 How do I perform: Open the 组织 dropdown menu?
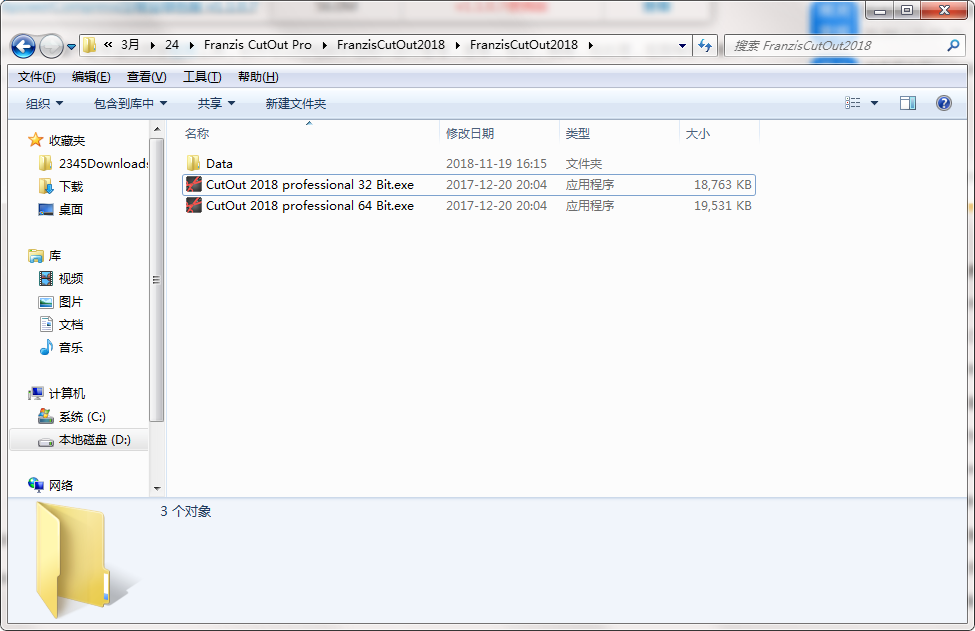tap(44, 103)
